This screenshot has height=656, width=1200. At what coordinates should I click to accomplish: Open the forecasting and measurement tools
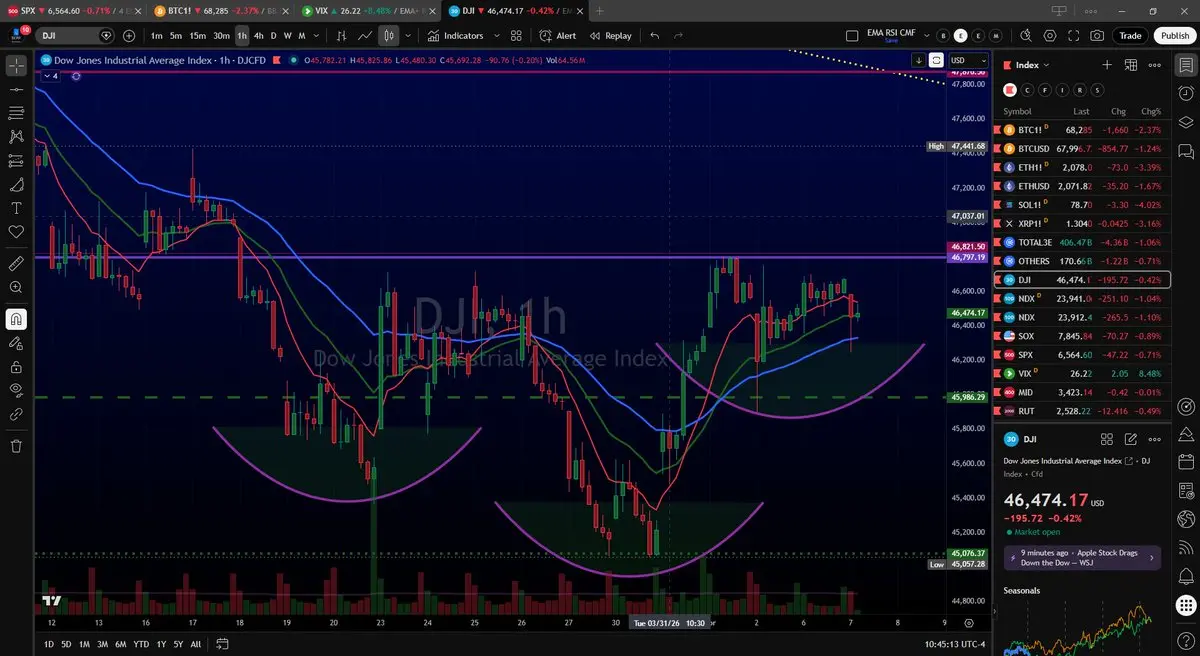[16, 161]
